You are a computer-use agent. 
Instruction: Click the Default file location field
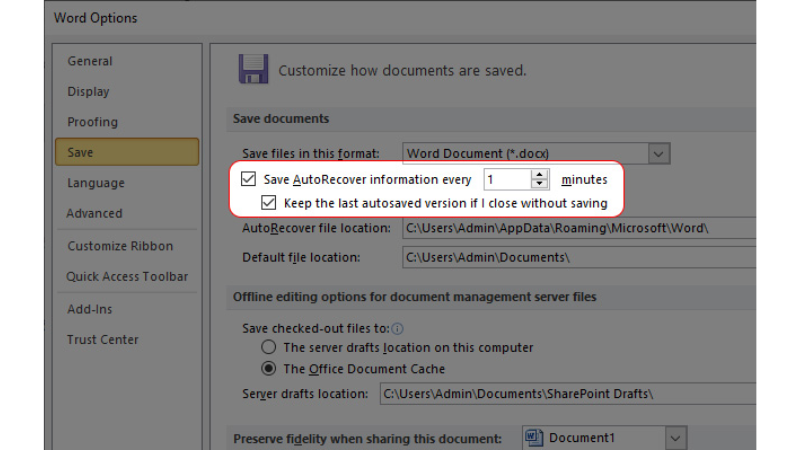click(x=579, y=257)
